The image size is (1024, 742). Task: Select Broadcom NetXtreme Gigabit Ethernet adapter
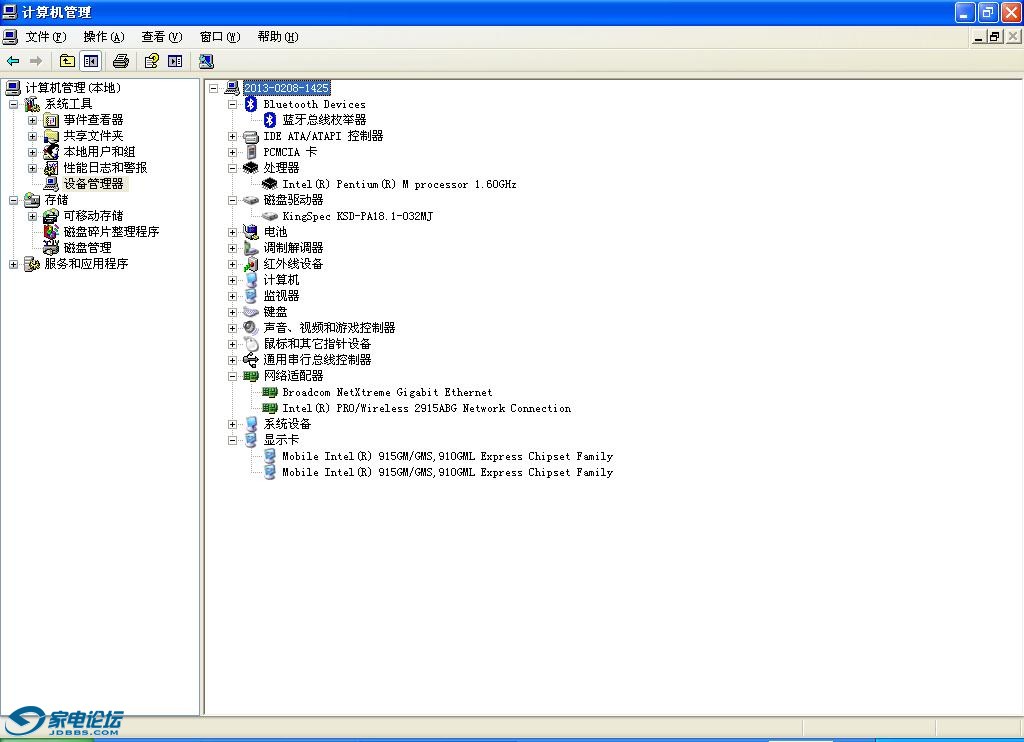pyautogui.click(x=387, y=392)
